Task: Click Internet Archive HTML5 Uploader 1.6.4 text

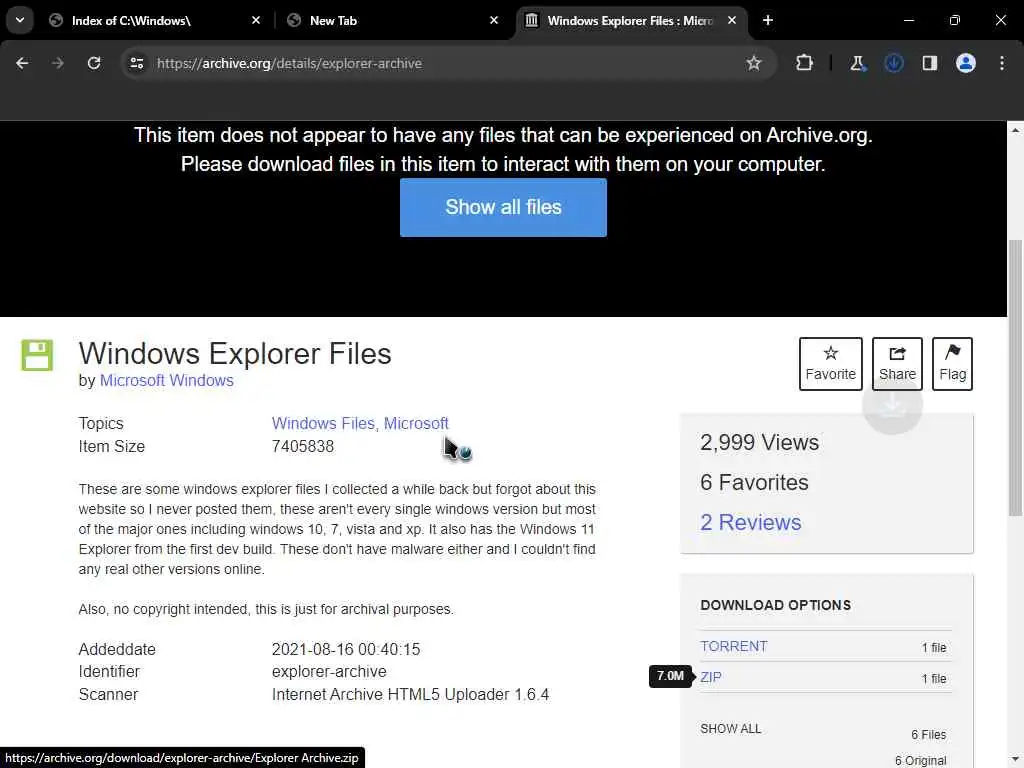Action: pyautogui.click(x=410, y=695)
